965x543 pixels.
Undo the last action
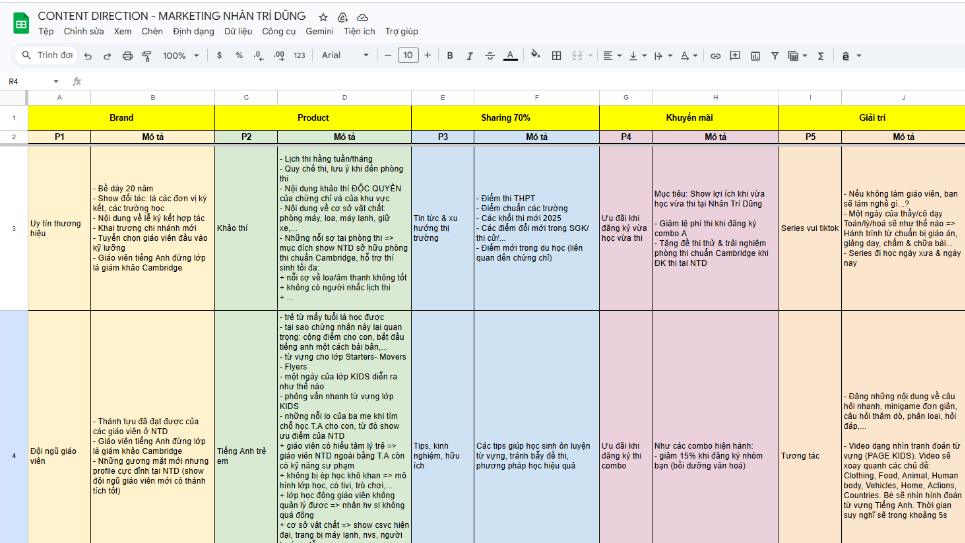(x=88, y=55)
